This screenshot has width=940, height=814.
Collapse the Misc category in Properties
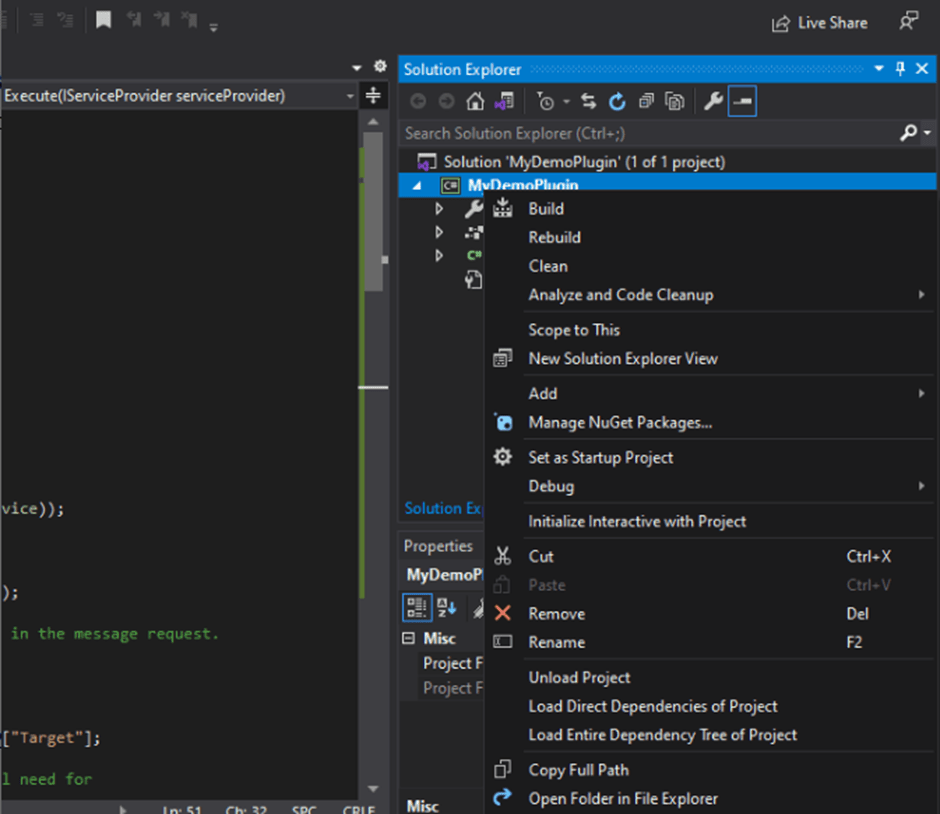(x=409, y=638)
